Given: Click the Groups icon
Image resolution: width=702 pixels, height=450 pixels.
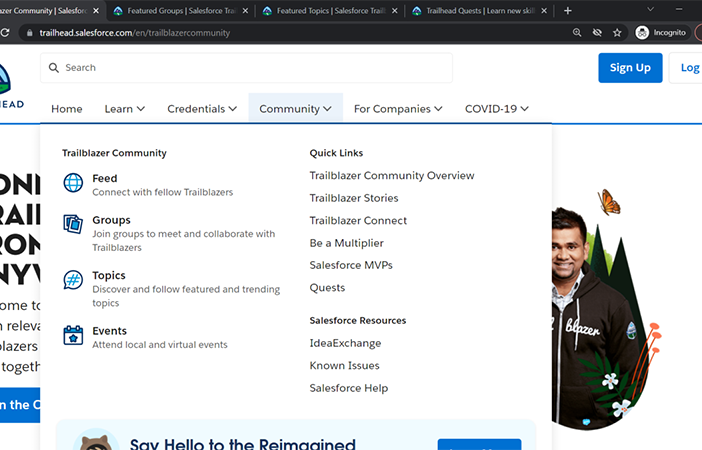Looking at the screenshot, I should click(x=73, y=224).
